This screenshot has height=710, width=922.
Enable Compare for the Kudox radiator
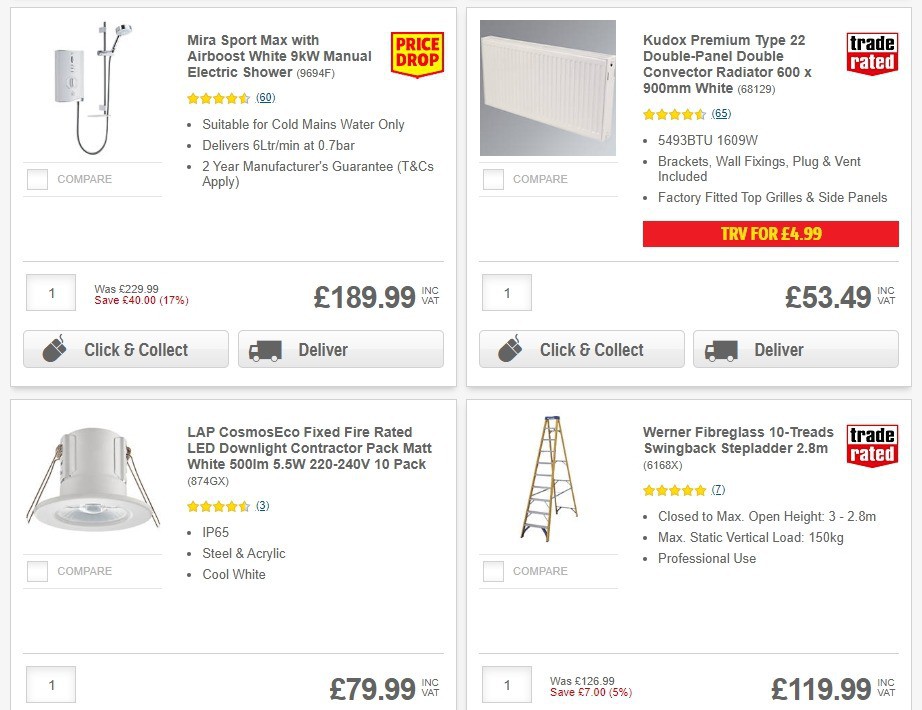coord(493,179)
